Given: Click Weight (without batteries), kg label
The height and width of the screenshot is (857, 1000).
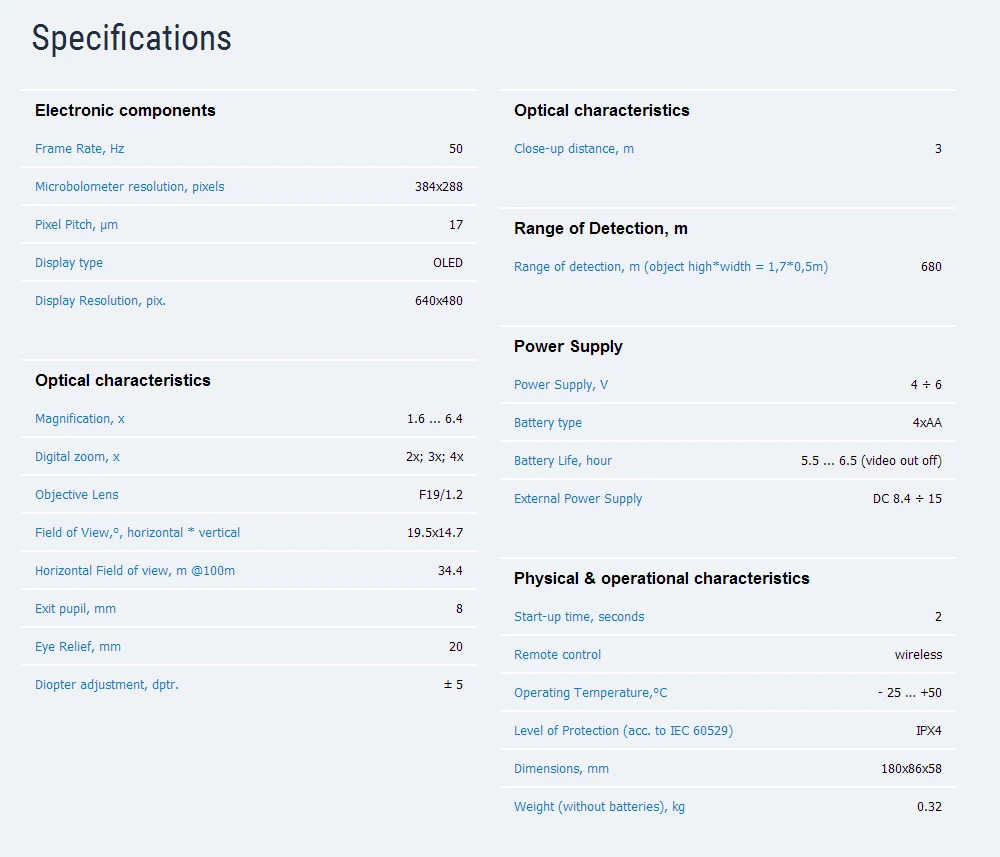Looking at the screenshot, I should coord(599,807).
